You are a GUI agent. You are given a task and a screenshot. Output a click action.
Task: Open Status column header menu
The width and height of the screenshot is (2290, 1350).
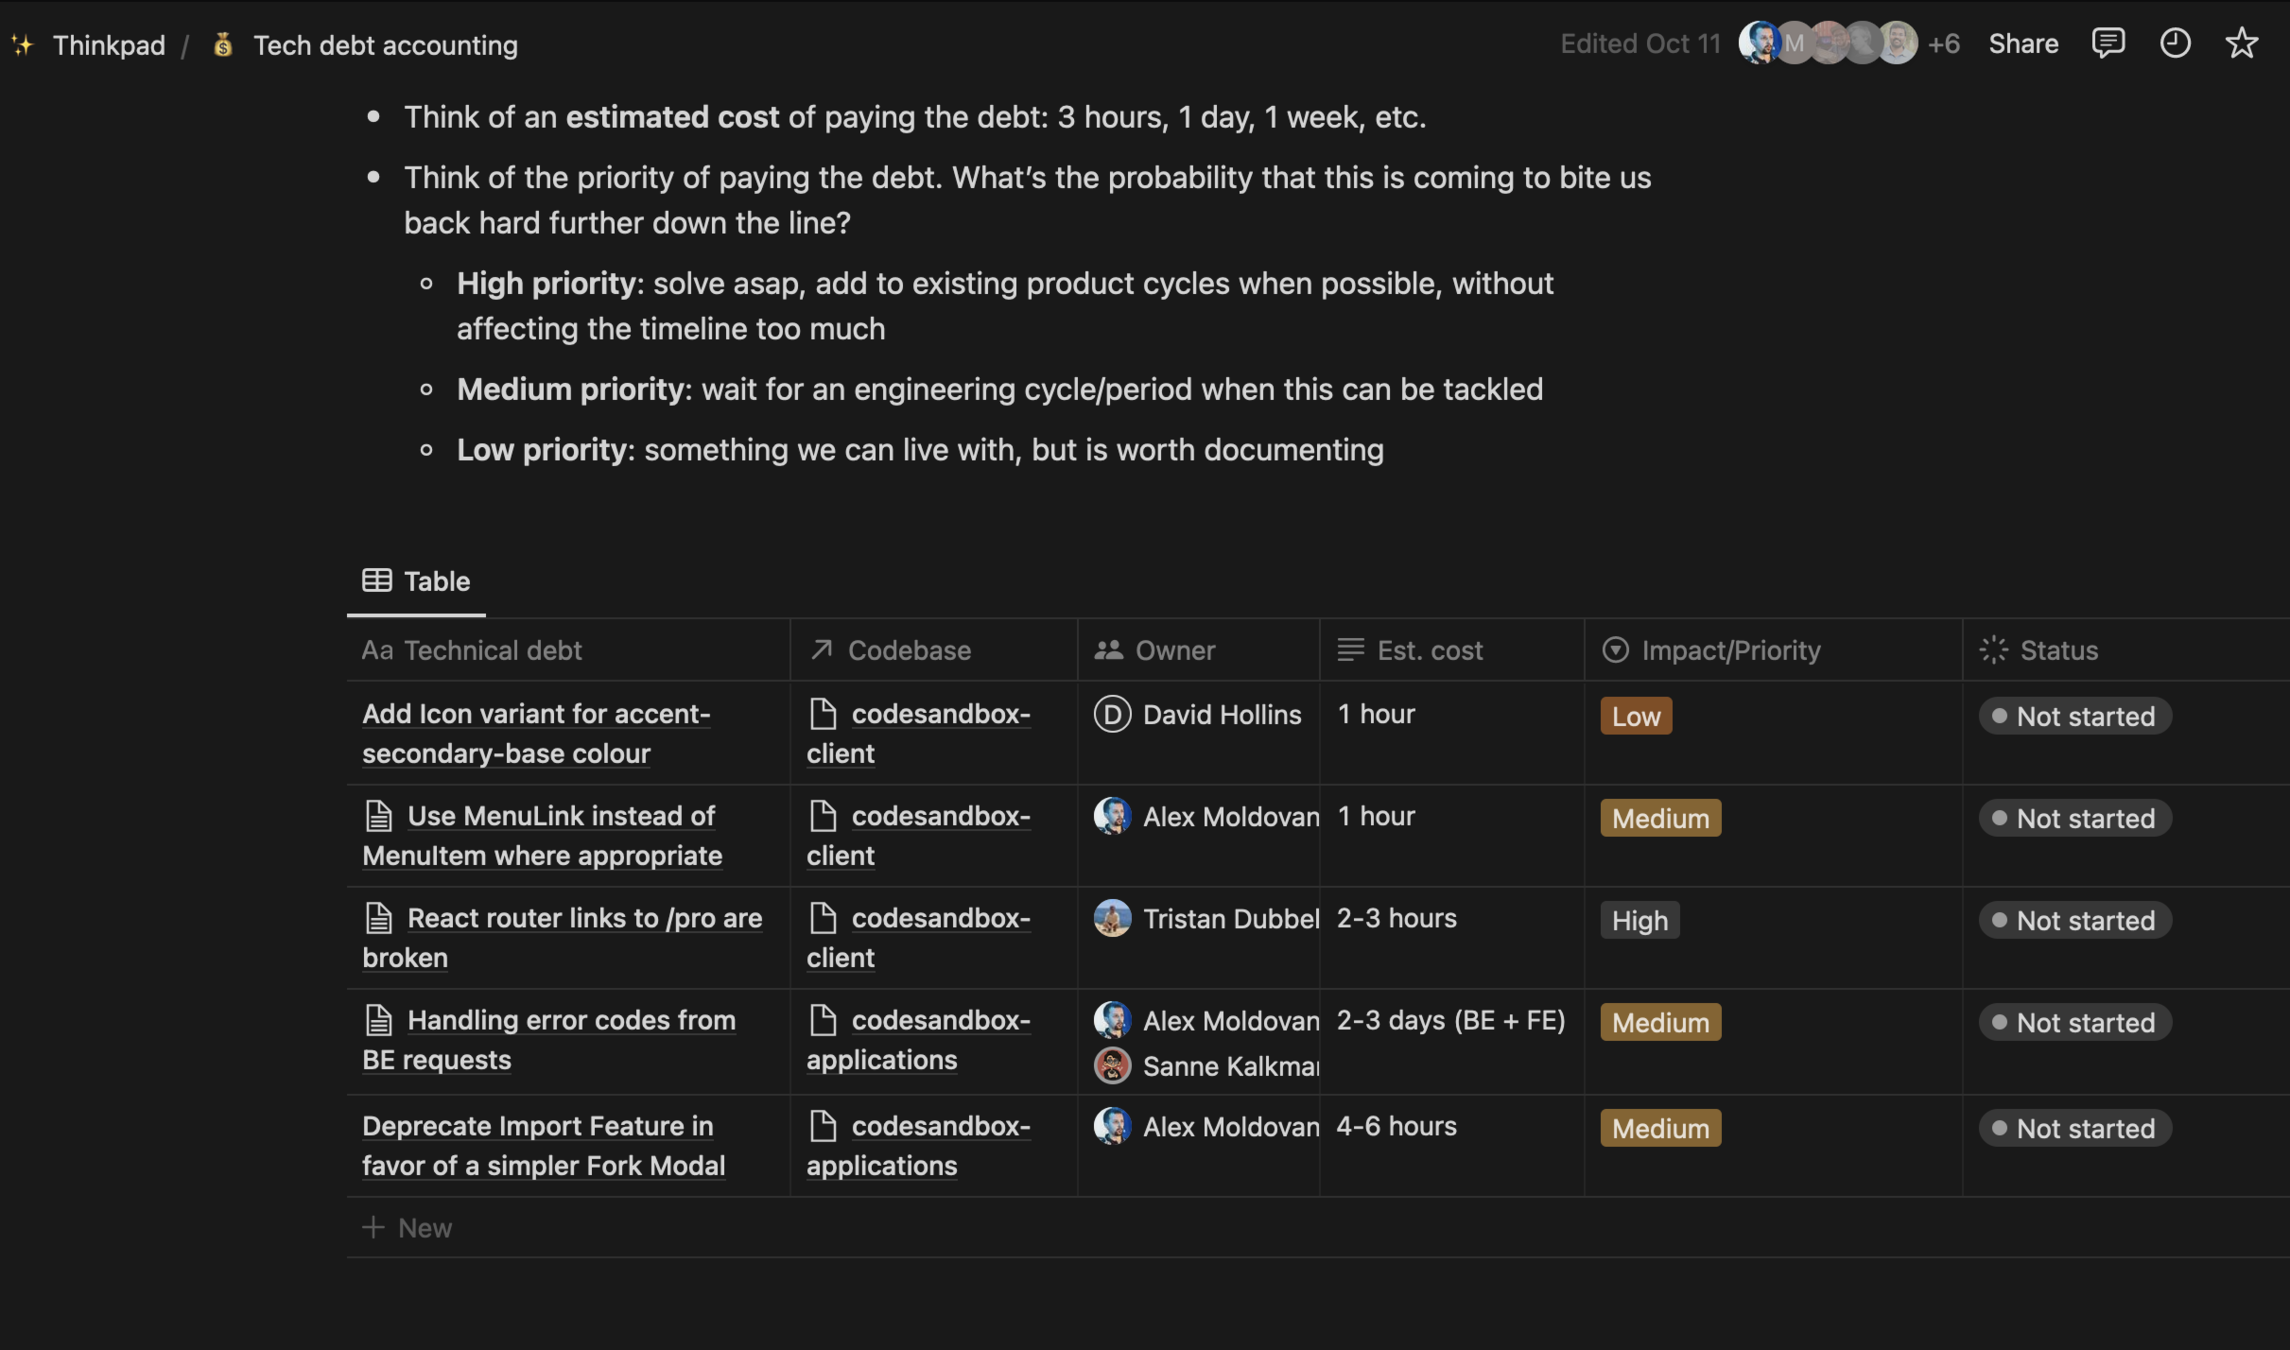click(2058, 650)
